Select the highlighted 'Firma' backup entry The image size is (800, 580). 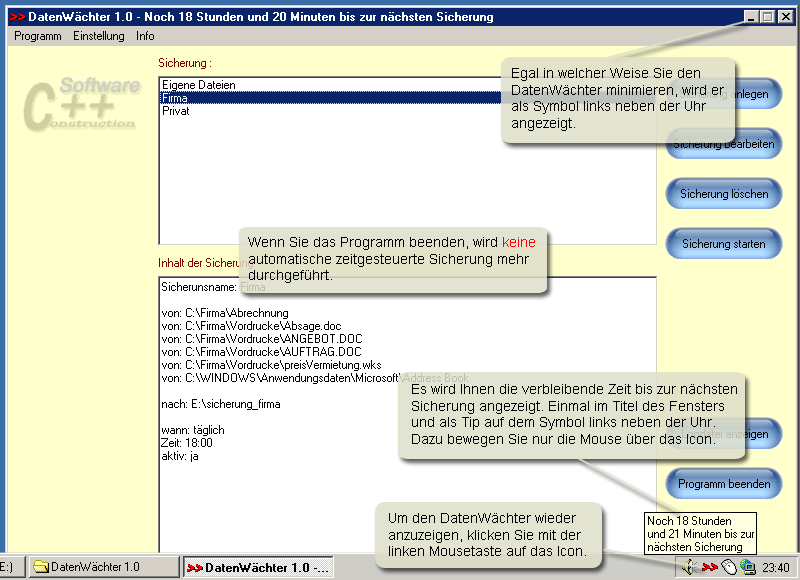tap(176, 98)
